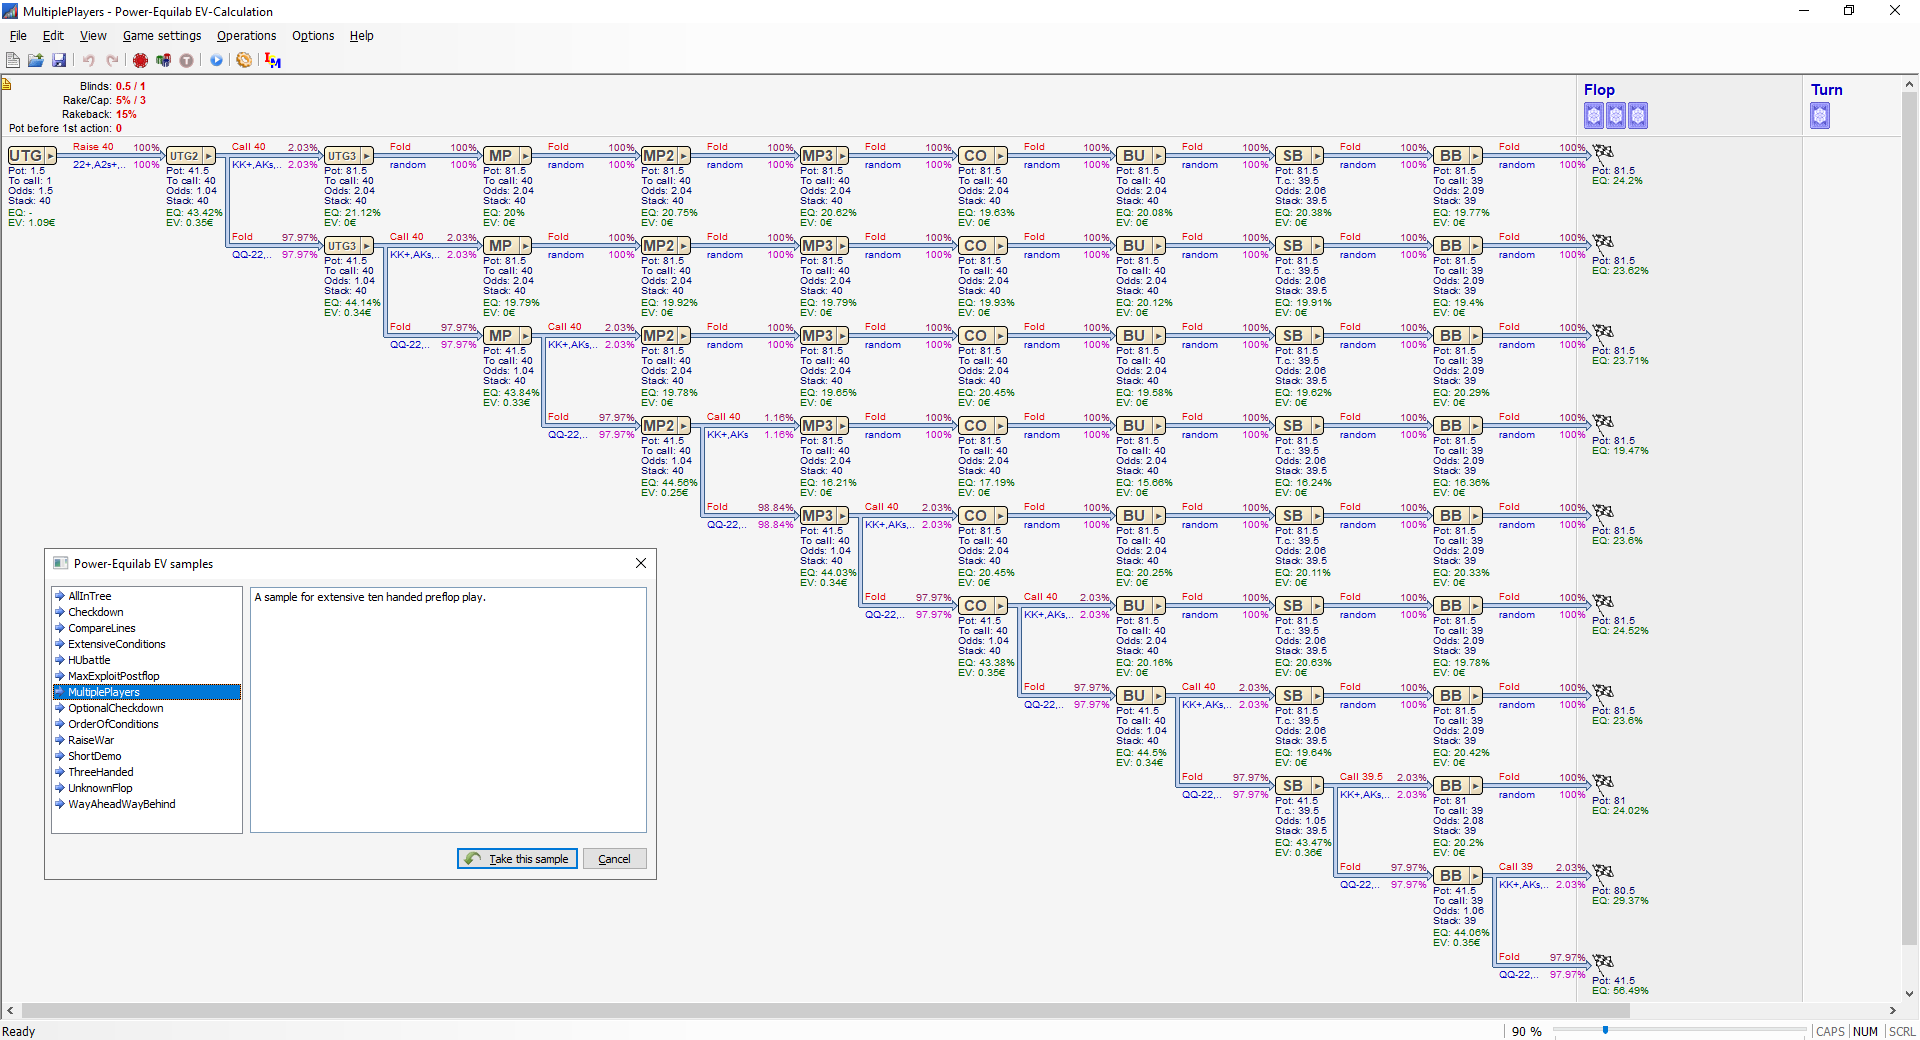Click the showdown flag above EQ 23.71%

tap(1603, 333)
